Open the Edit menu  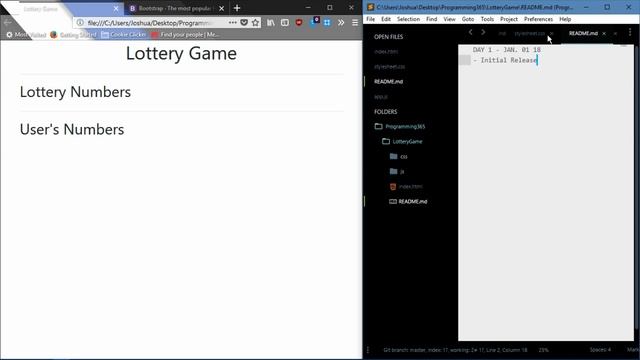click(386, 19)
